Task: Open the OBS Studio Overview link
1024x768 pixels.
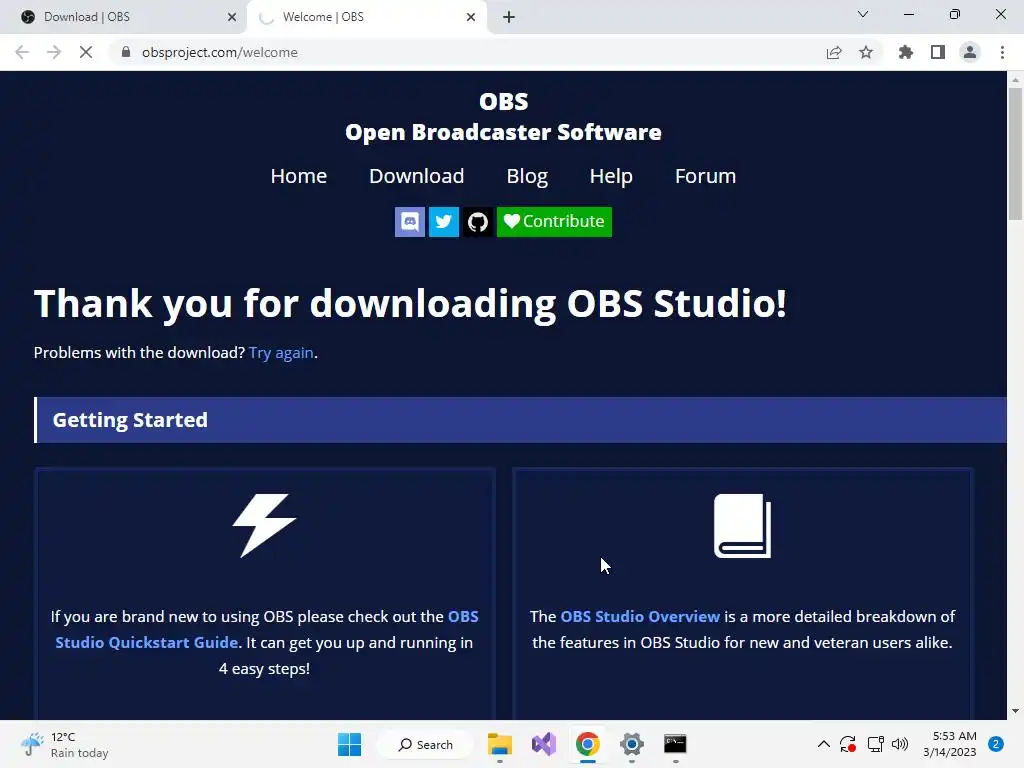Action: 640,616
